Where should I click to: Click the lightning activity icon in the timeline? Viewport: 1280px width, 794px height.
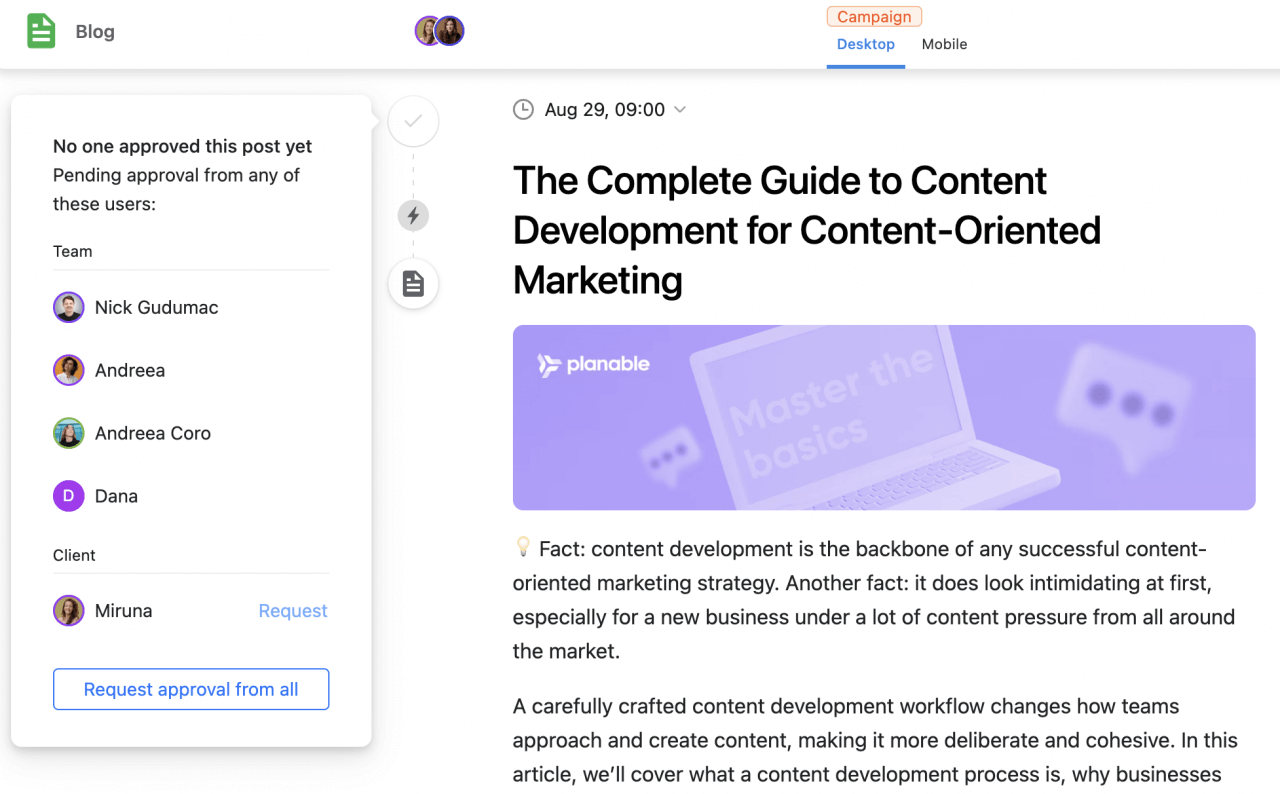tap(413, 215)
